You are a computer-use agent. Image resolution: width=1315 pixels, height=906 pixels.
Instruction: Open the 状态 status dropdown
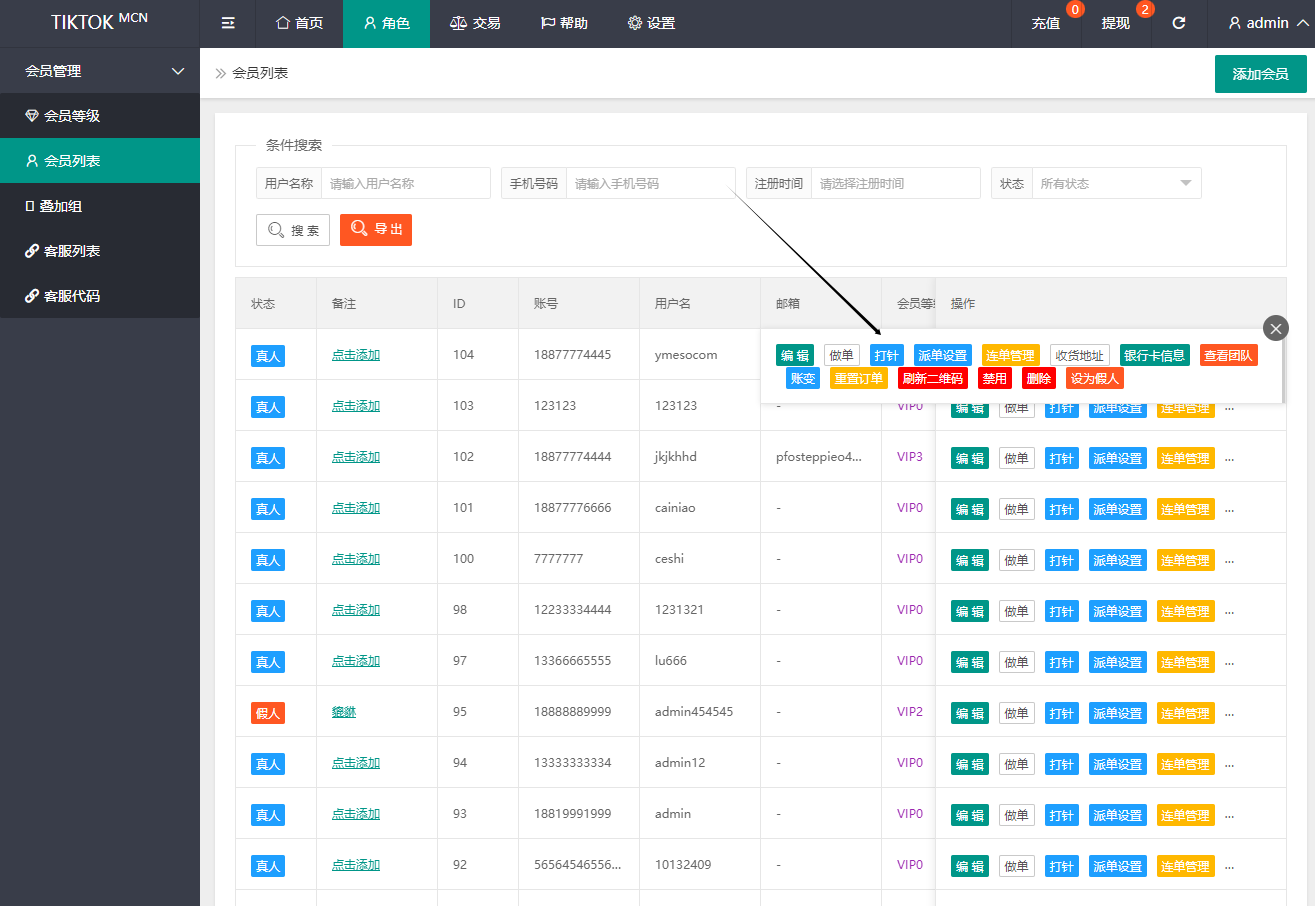coord(1115,184)
